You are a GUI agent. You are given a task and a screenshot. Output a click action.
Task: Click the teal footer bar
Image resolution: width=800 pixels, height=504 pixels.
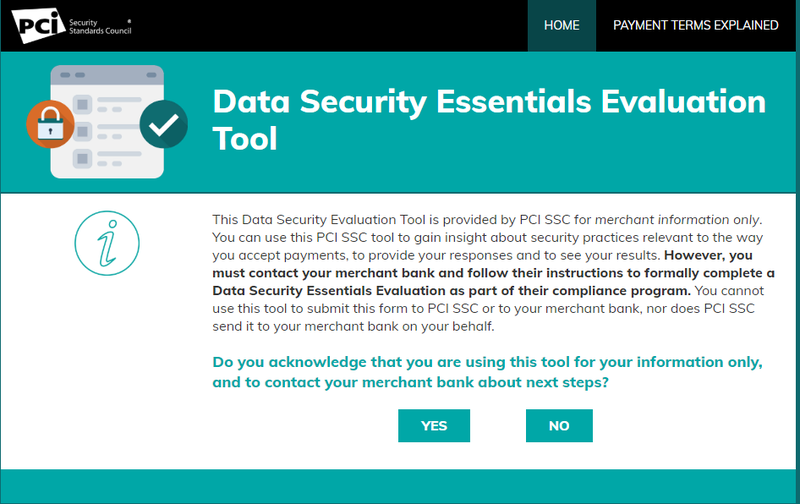(x=400, y=487)
